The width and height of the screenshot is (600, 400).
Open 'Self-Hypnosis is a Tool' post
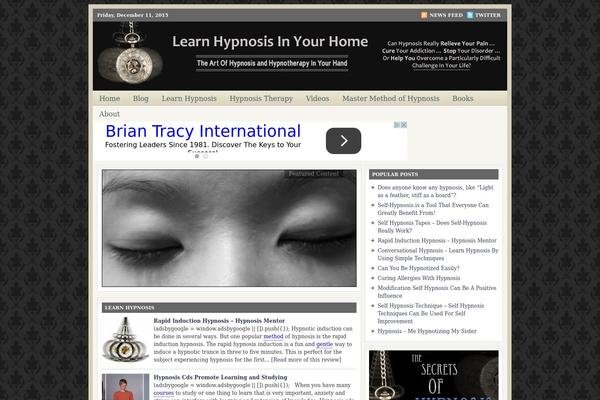433,209
